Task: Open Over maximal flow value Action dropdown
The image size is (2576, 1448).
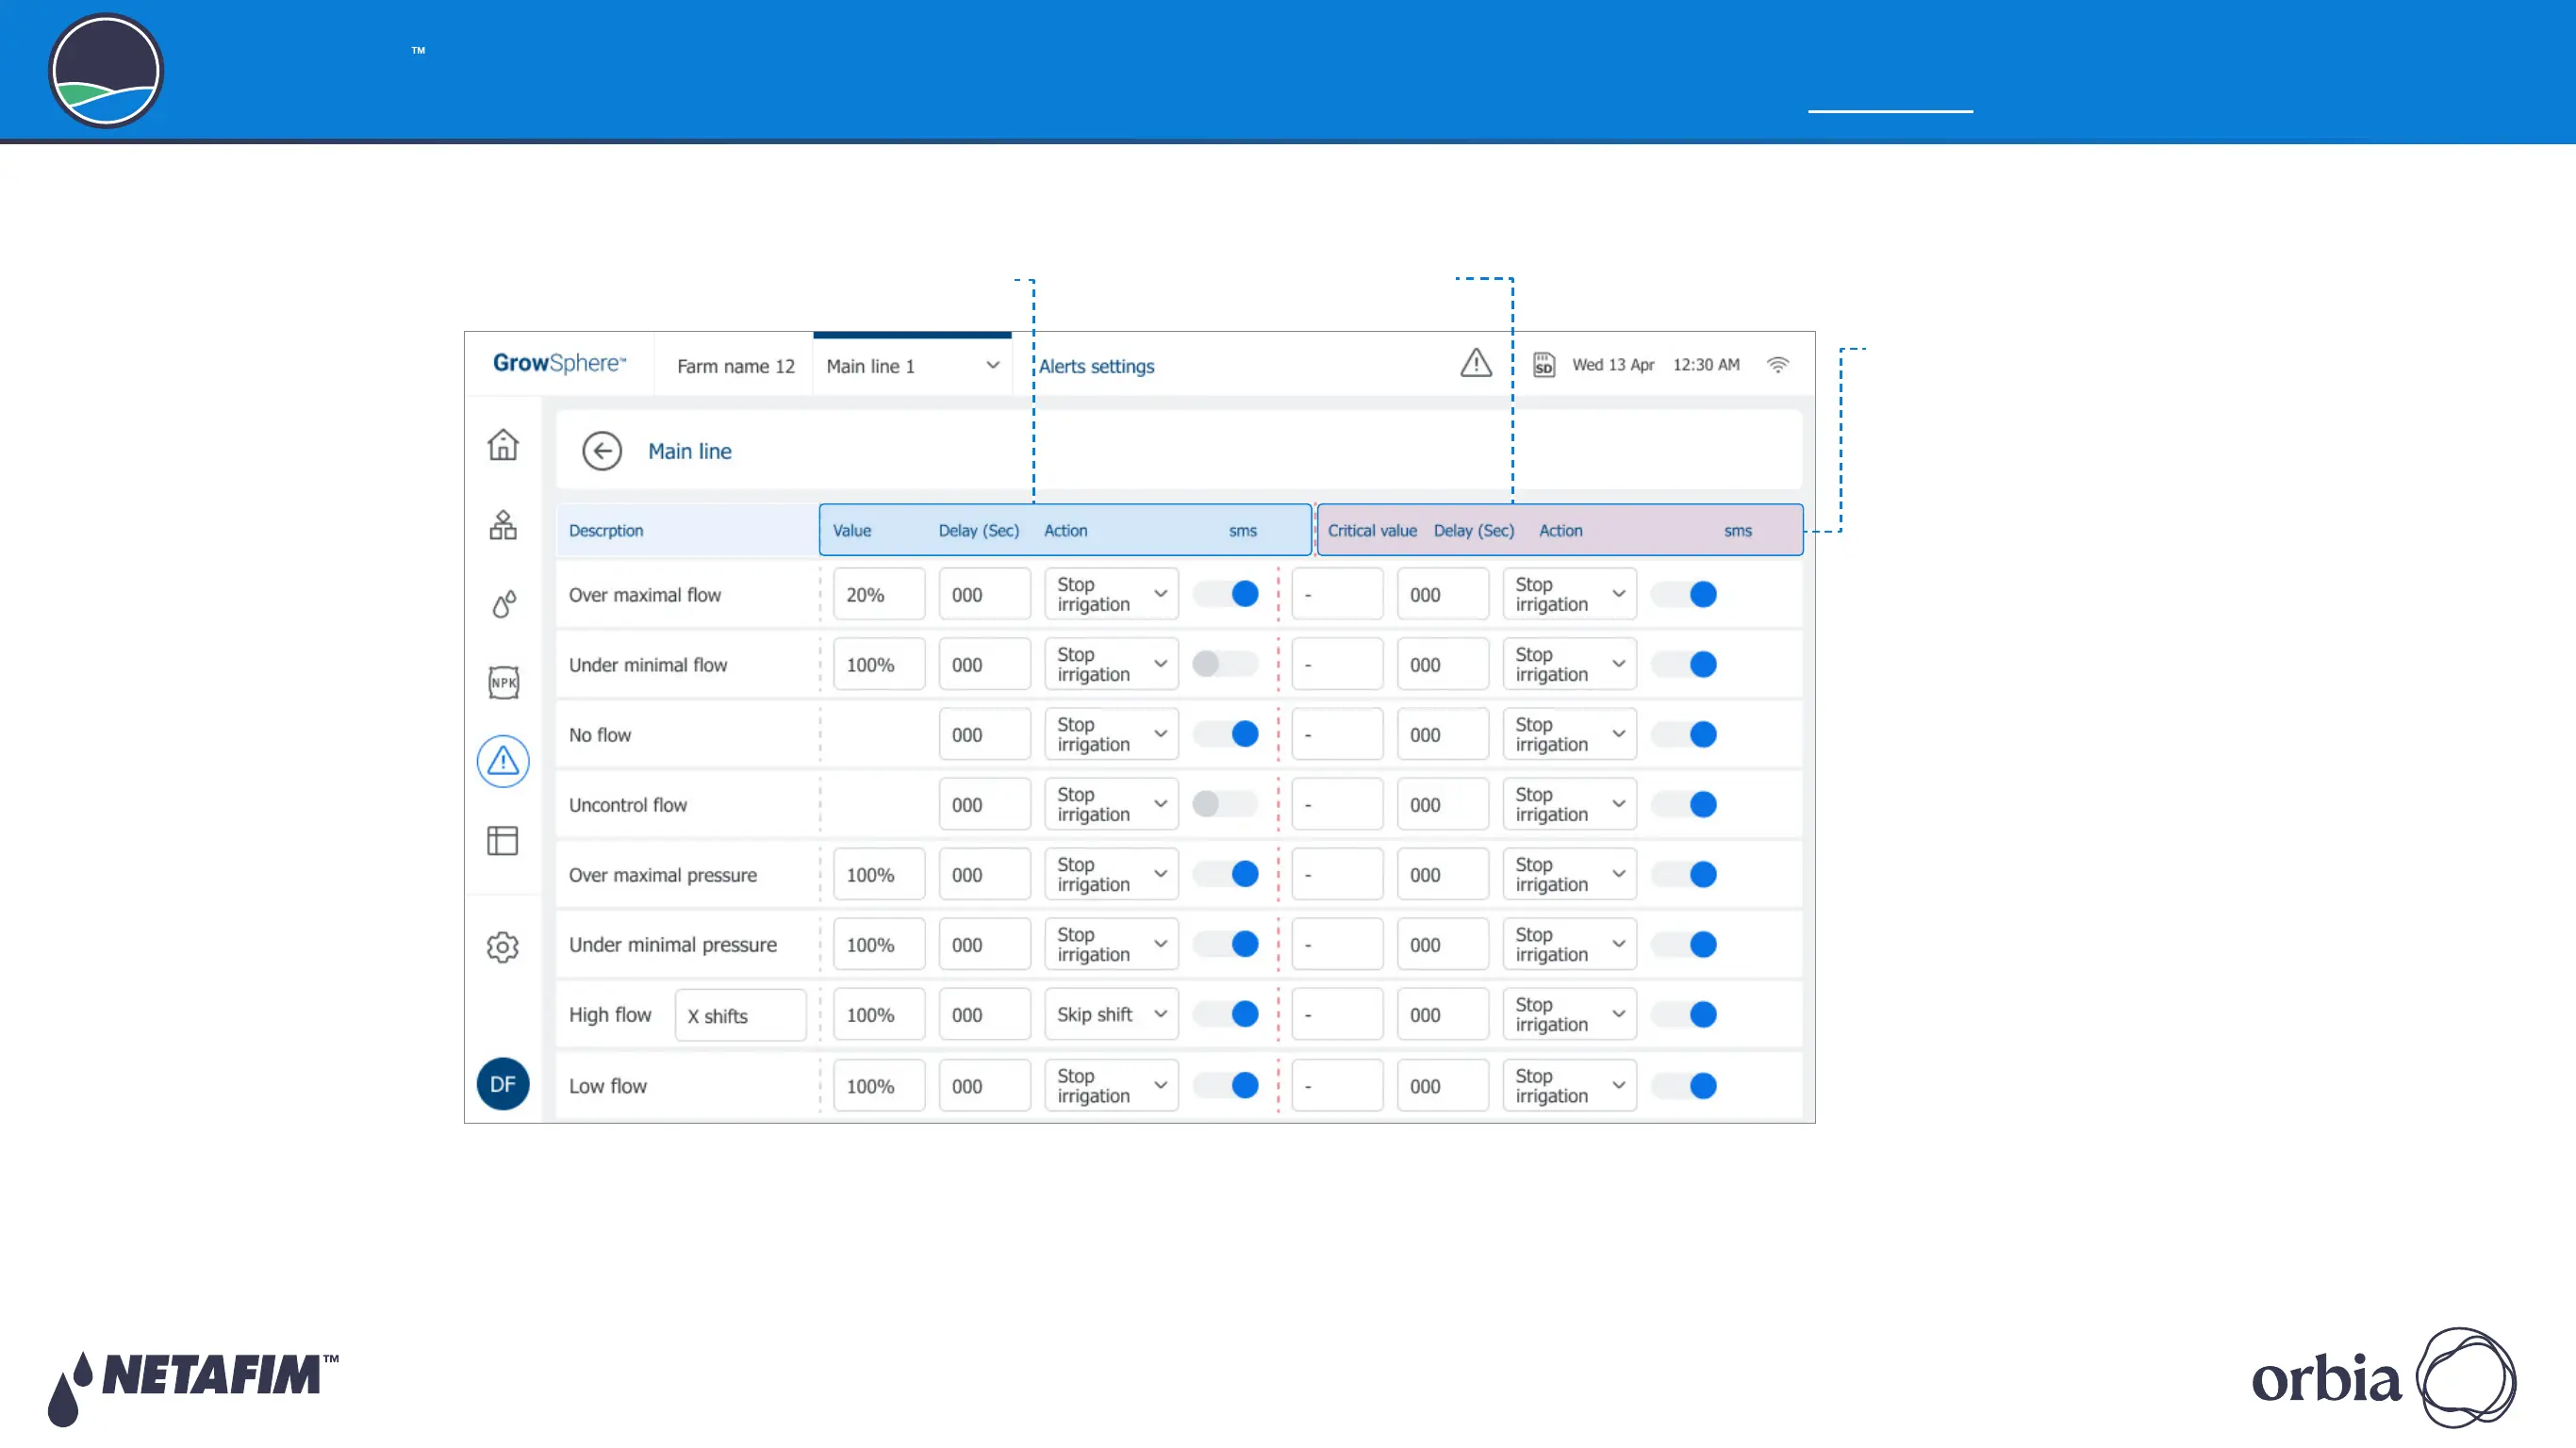Action: click(x=1111, y=594)
